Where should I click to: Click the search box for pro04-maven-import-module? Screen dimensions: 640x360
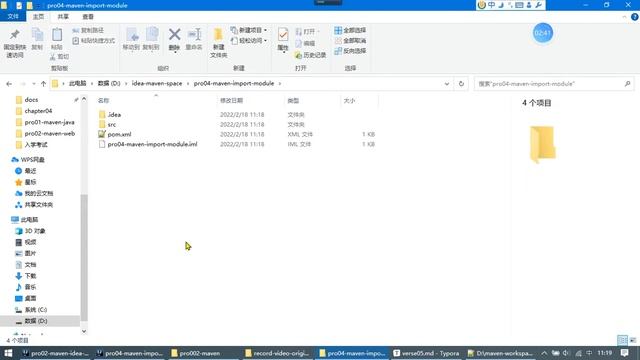pos(554,84)
